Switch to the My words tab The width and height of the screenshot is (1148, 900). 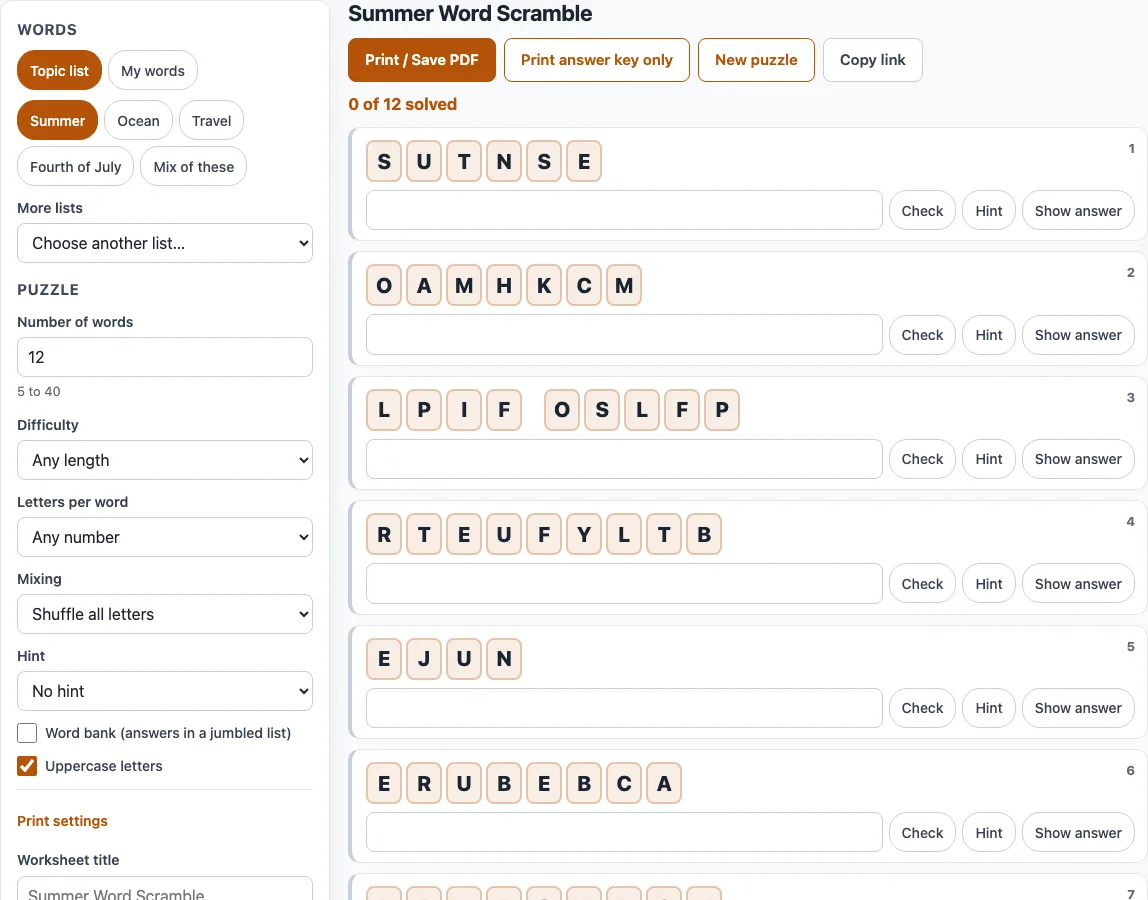coord(153,70)
